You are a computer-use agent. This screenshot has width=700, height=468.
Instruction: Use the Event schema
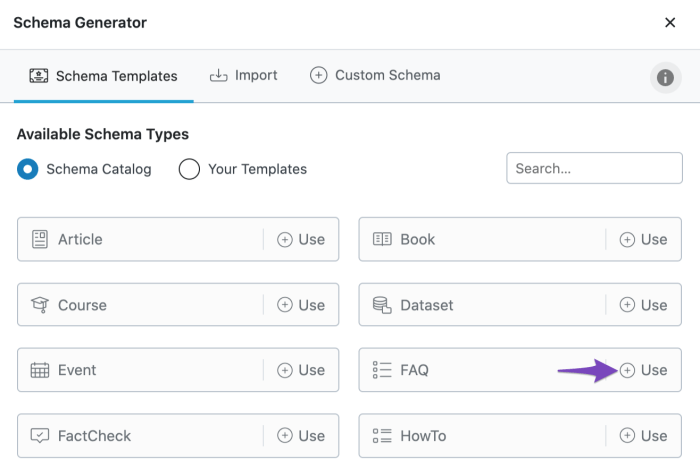[x=301, y=370]
